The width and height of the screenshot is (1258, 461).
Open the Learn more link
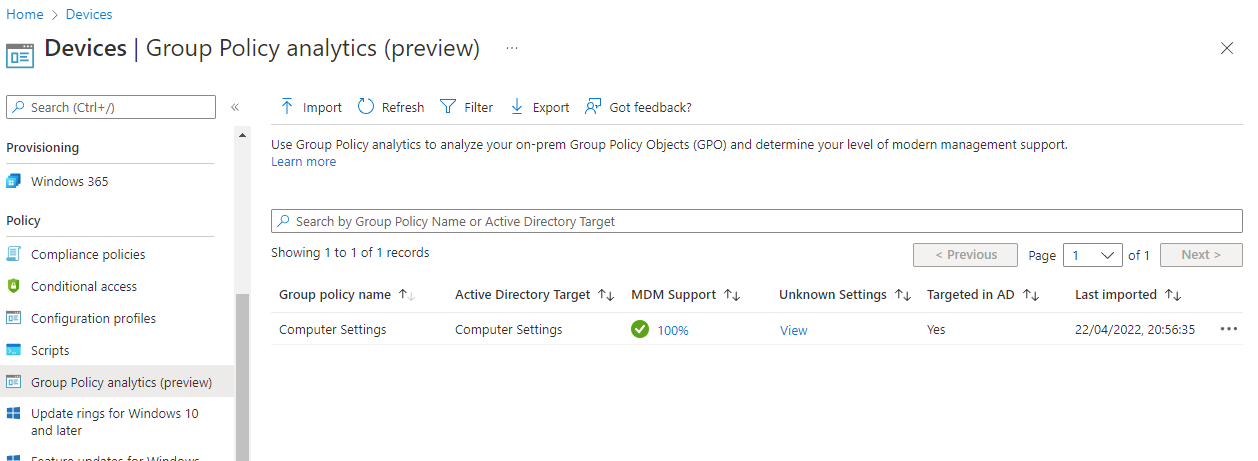pos(303,161)
